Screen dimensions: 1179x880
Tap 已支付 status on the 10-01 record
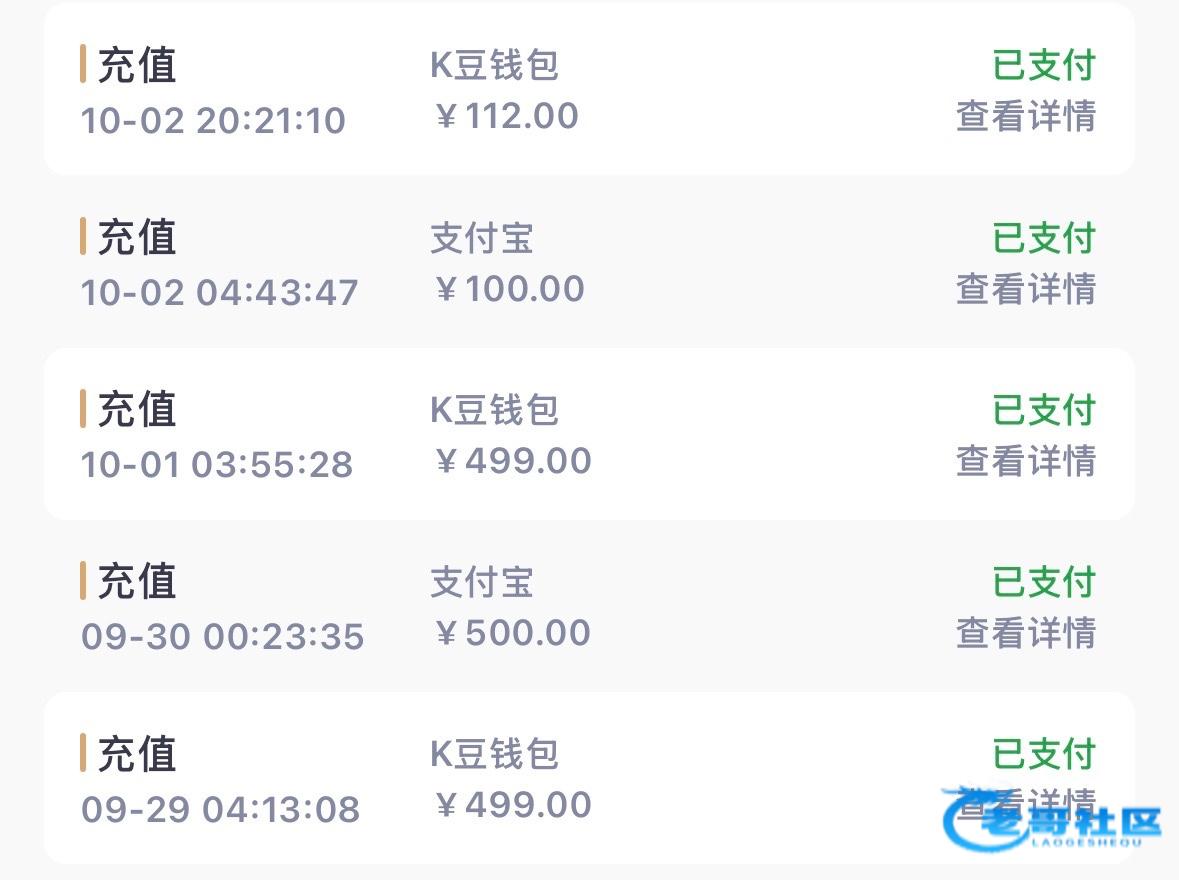point(1043,411)
